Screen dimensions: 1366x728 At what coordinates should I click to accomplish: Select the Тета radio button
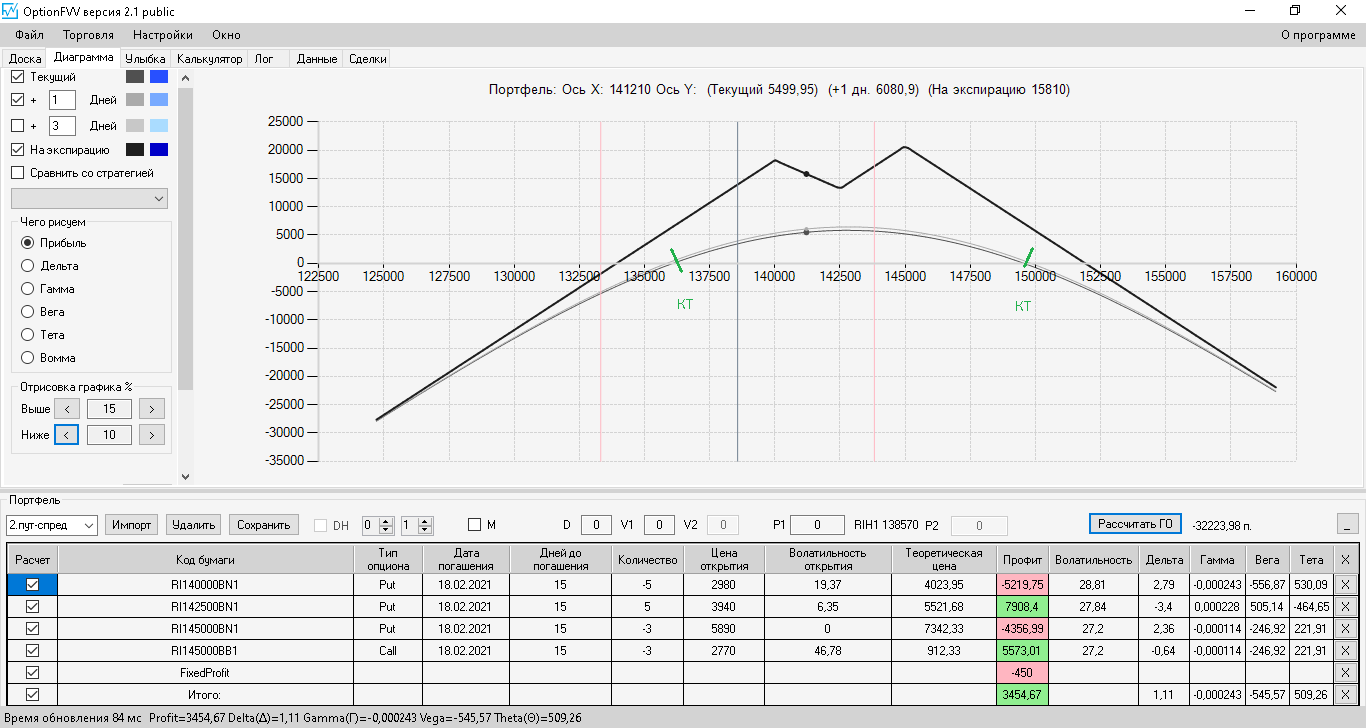pyautogui.click(x=28, y=335)
